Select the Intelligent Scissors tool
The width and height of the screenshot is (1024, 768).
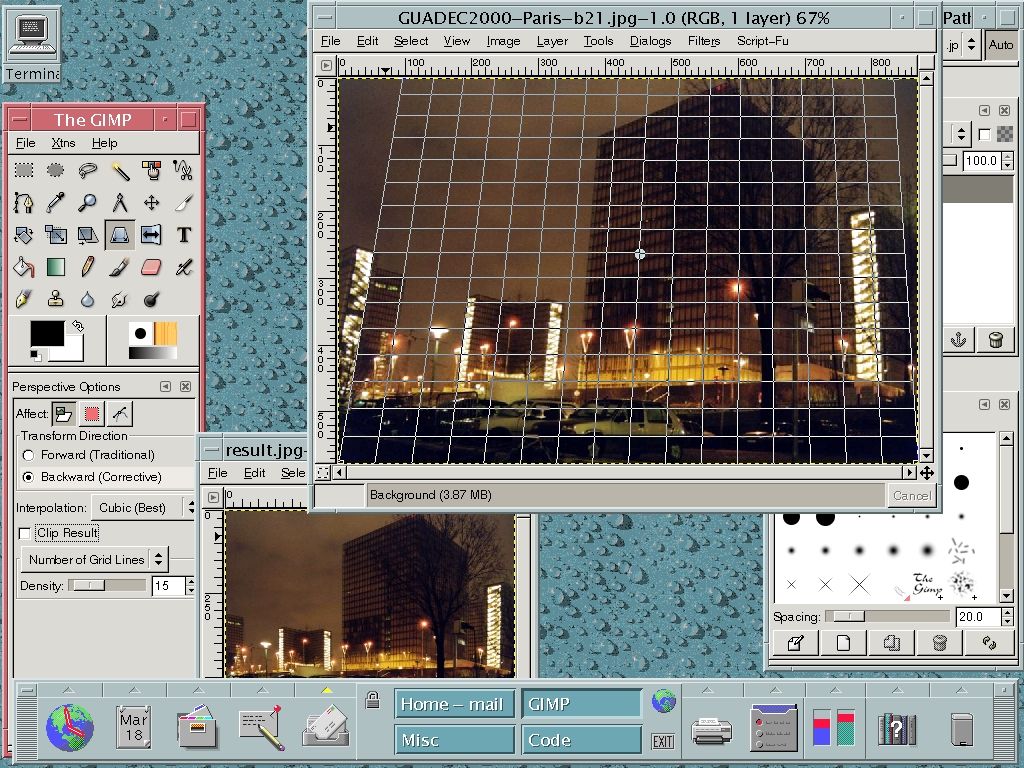pos(184,170)
